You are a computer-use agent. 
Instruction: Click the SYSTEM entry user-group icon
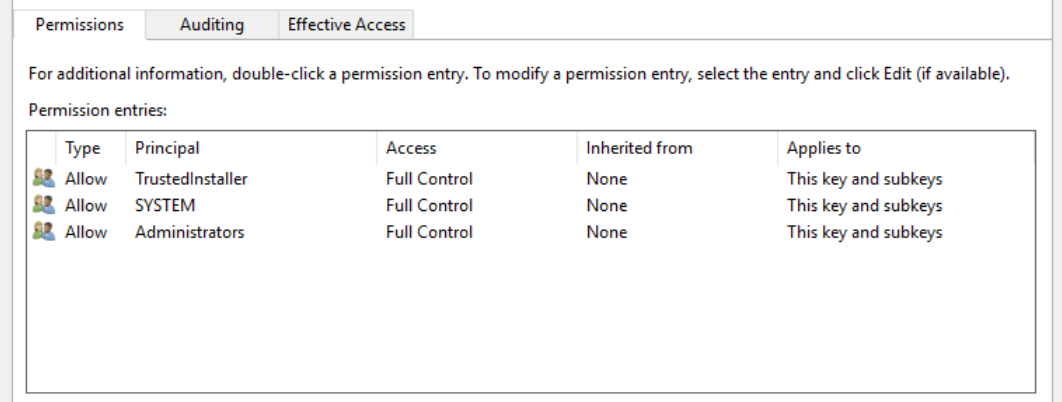point(42,205)
